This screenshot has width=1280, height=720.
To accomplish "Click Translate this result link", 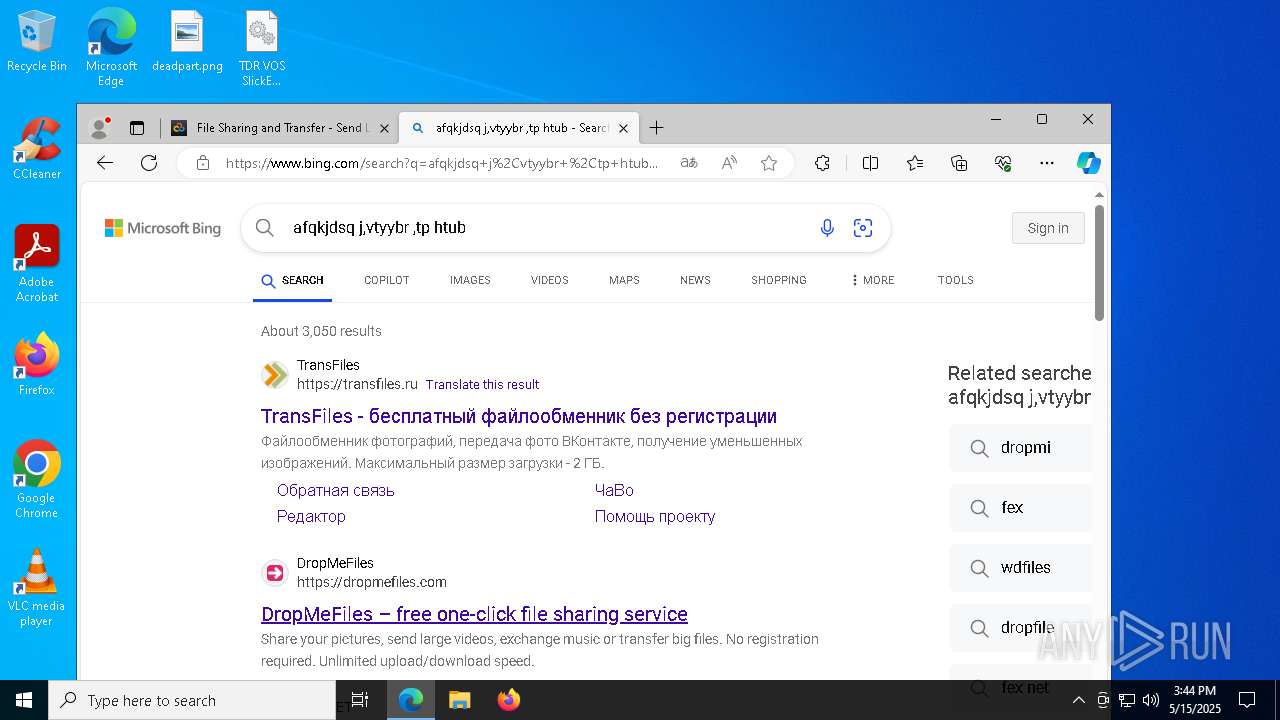I will click(x=482, y=384).
